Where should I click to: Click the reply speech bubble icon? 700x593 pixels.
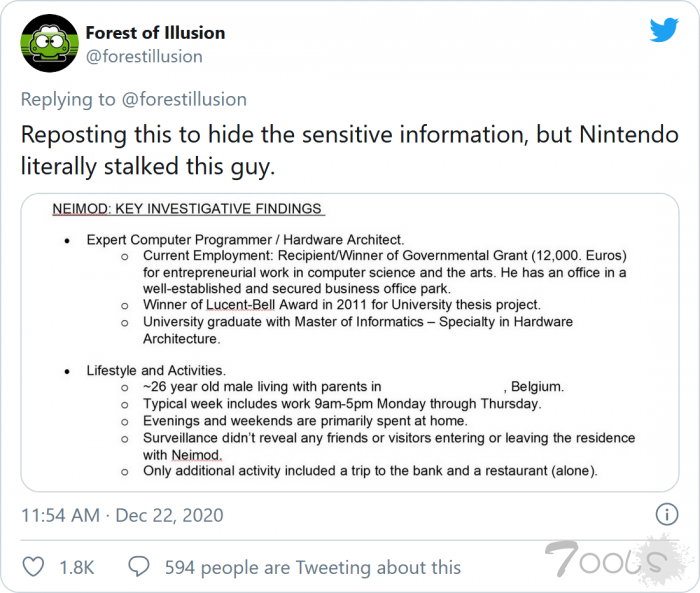[x=140, y=567]
